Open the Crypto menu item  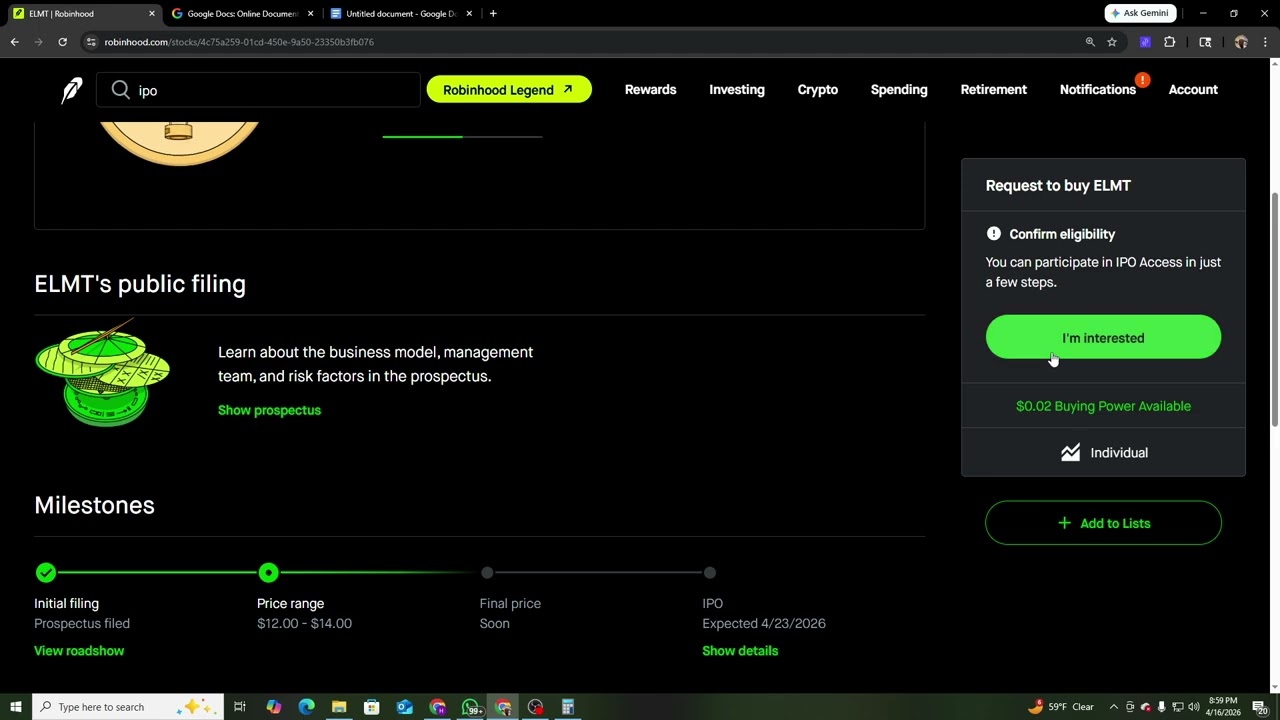tap(817, 90)
